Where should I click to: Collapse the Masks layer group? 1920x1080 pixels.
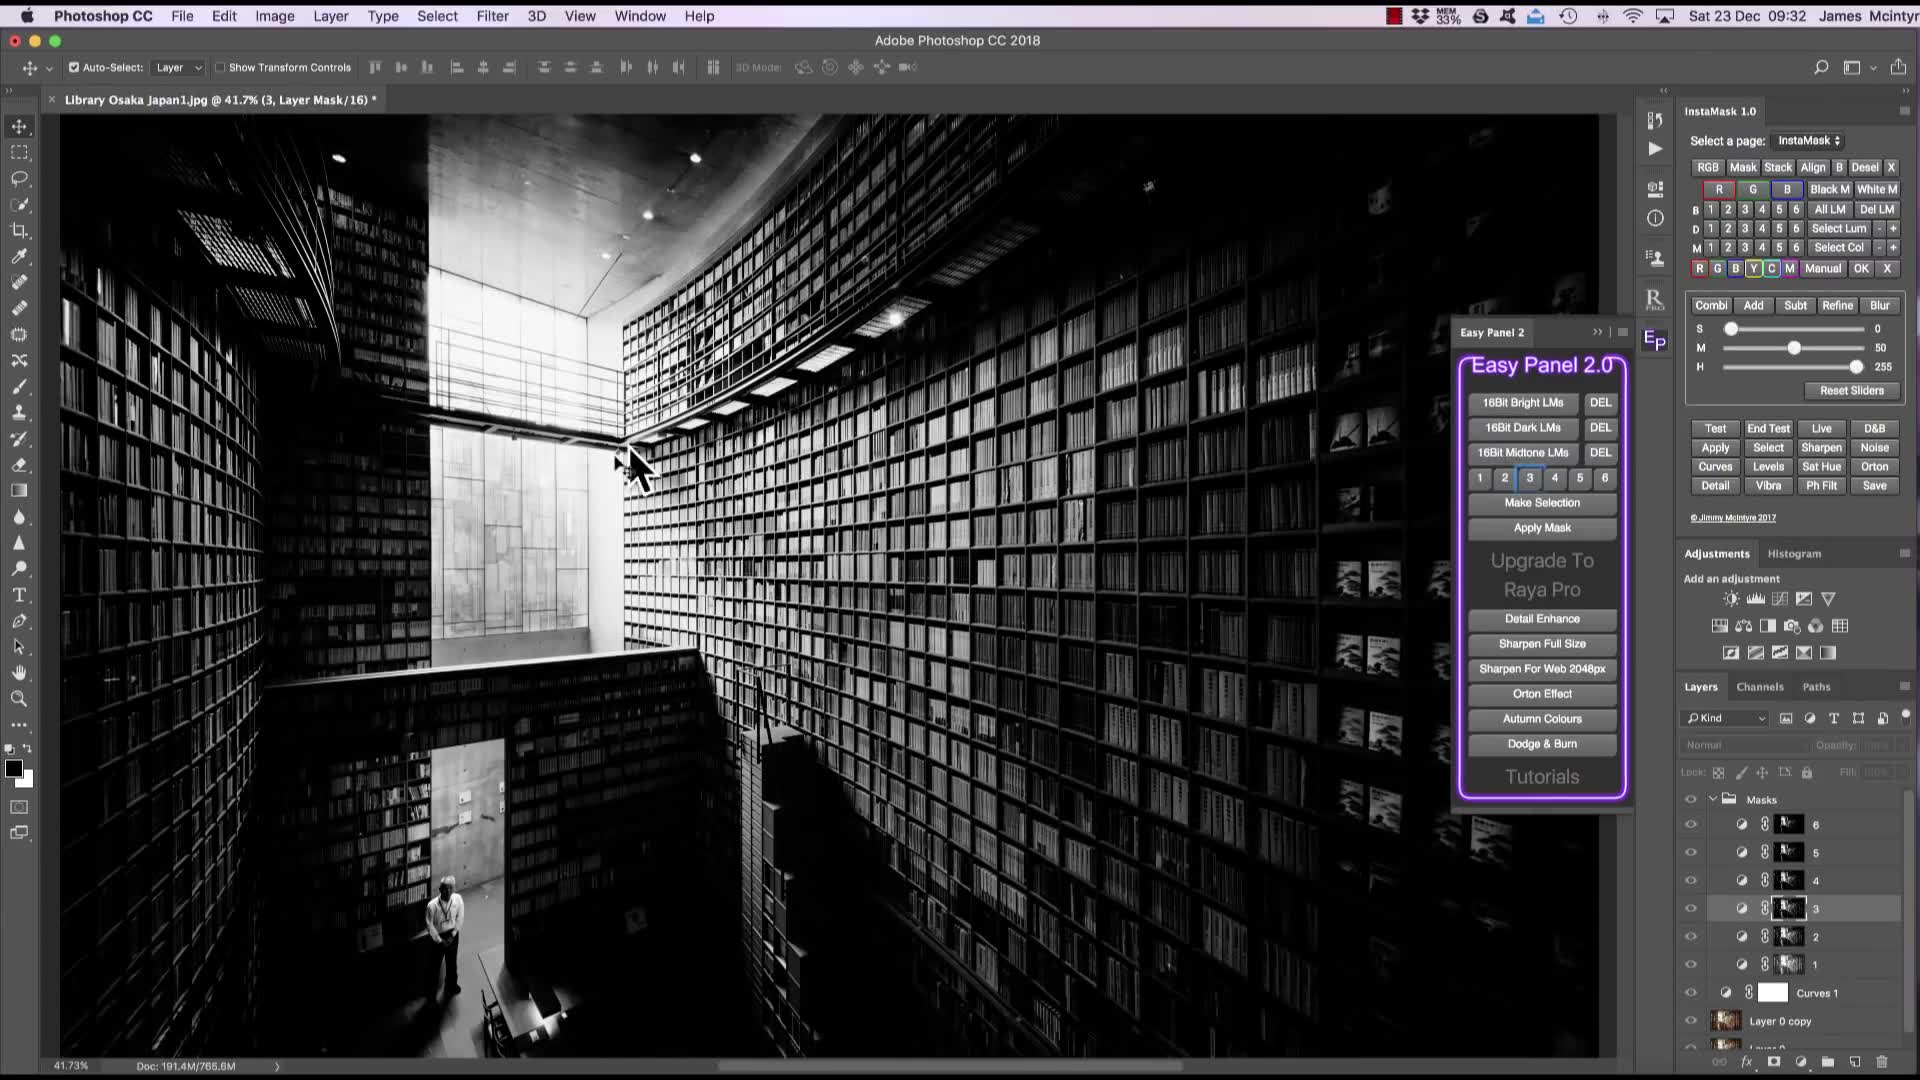[x=1713, y=799]
